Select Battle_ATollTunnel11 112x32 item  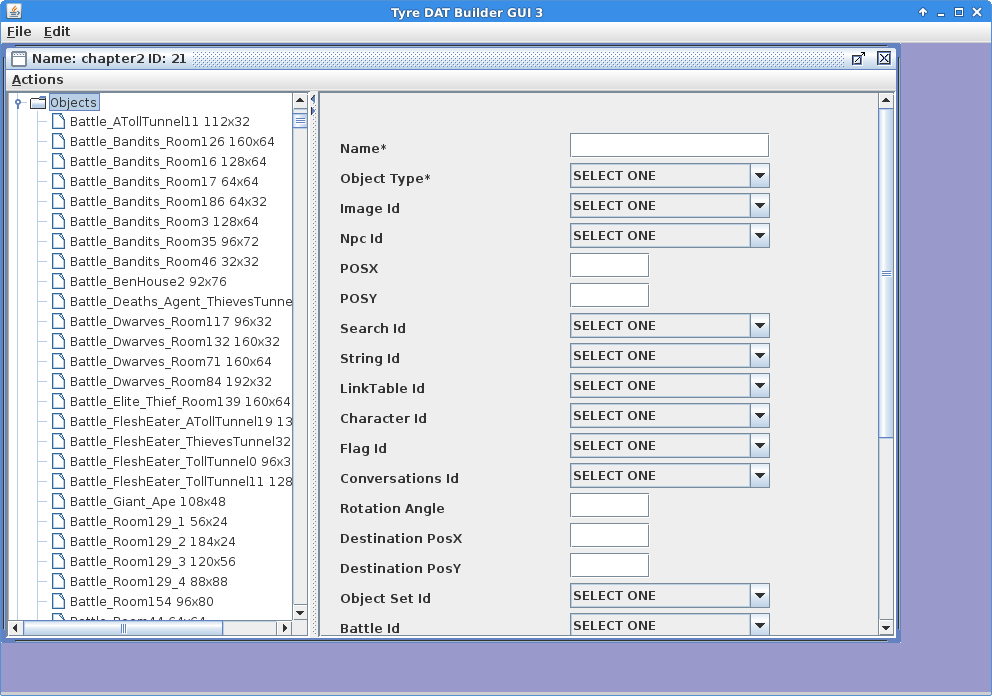159,121
